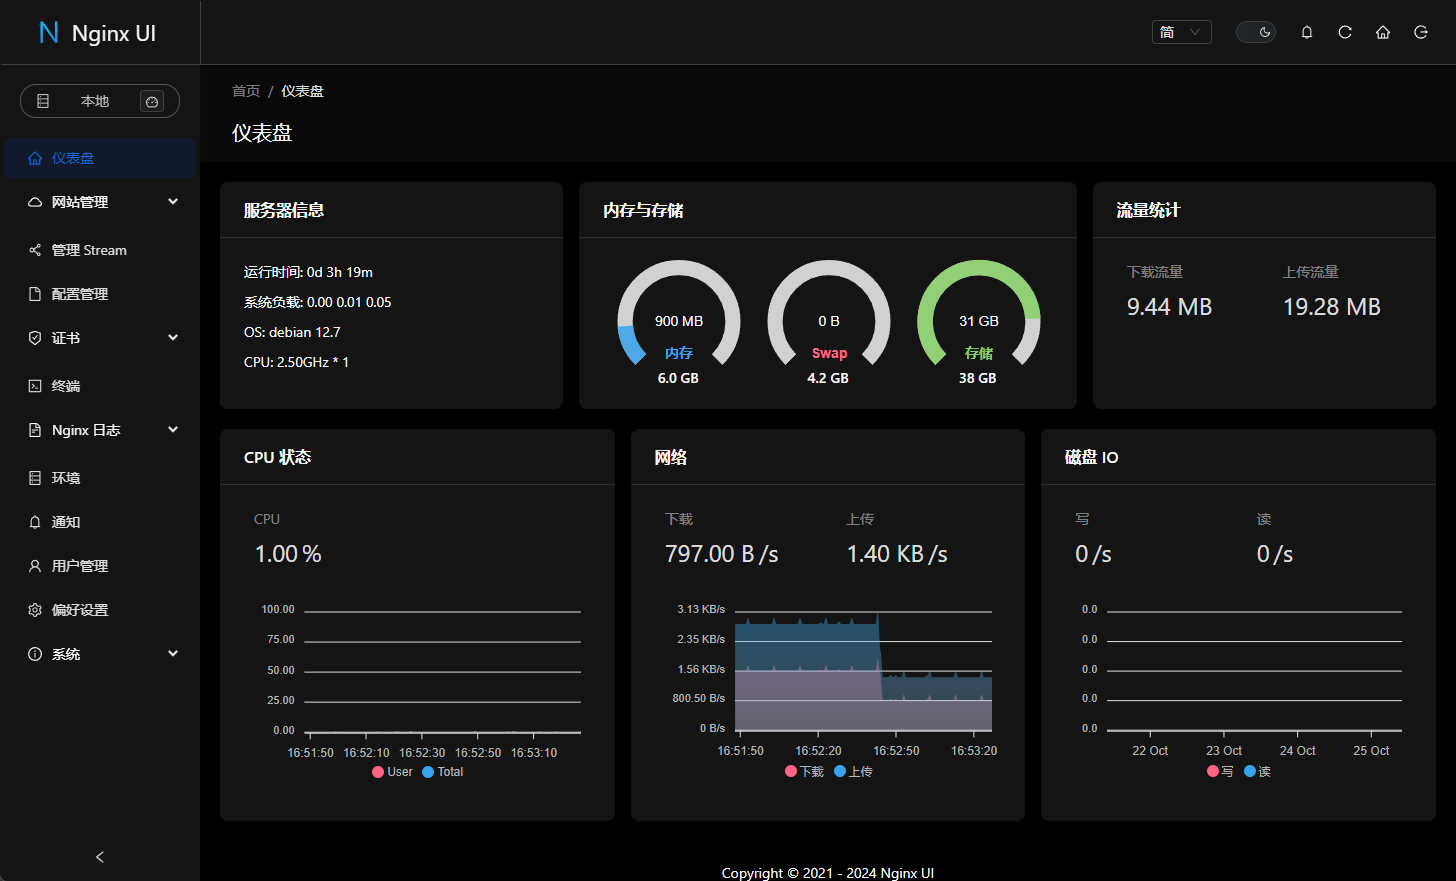
Task: Open the 本地 environment selector
Action: point(100,101)
